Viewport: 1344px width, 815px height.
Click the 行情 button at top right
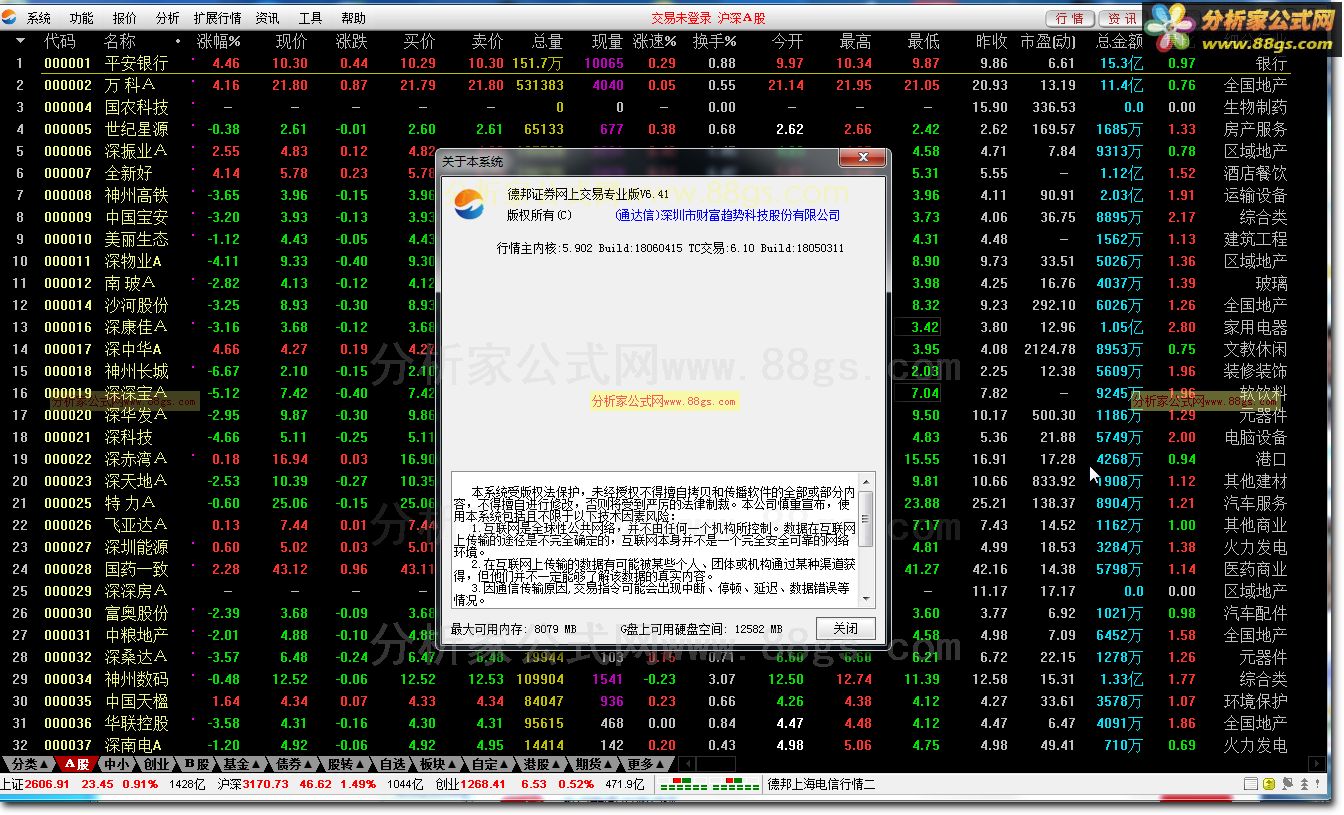point(1070,18)
